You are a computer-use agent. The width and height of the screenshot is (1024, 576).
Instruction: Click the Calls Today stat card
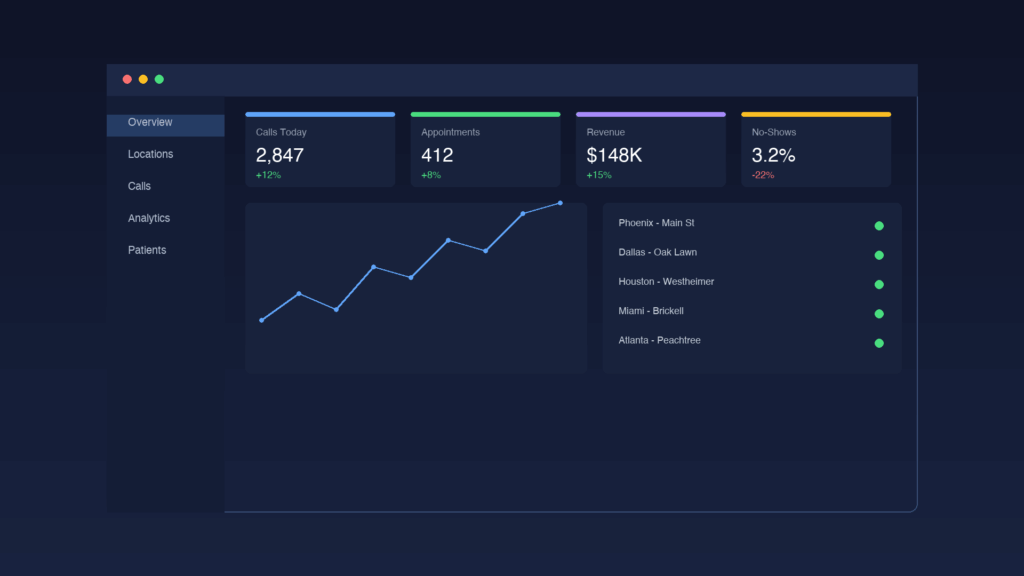[320, 150]
